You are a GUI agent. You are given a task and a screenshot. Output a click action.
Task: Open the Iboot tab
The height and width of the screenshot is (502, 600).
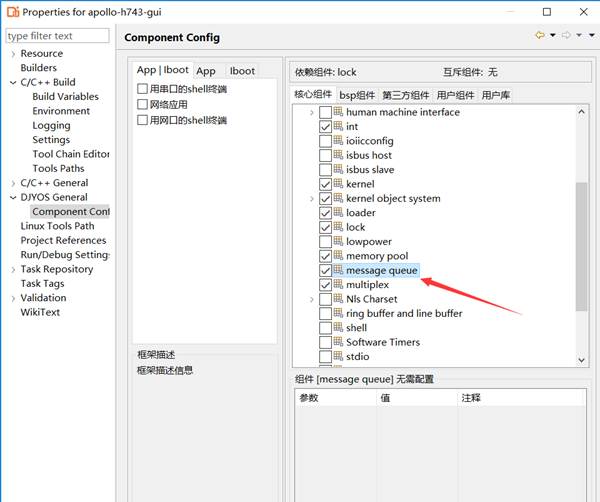pyautogui.click(x=242, y=71)
